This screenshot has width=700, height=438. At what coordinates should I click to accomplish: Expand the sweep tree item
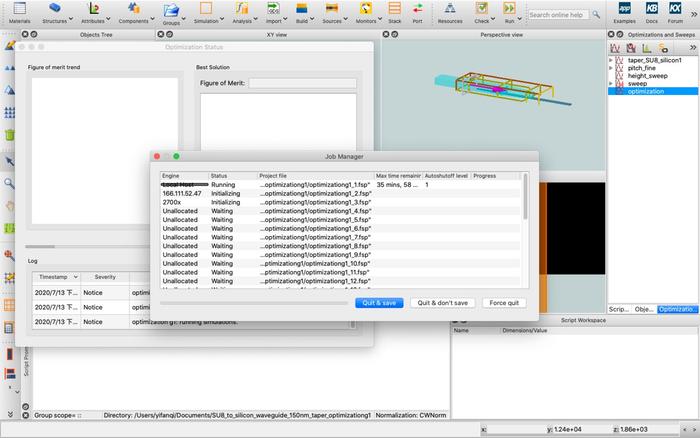point(611,83)
